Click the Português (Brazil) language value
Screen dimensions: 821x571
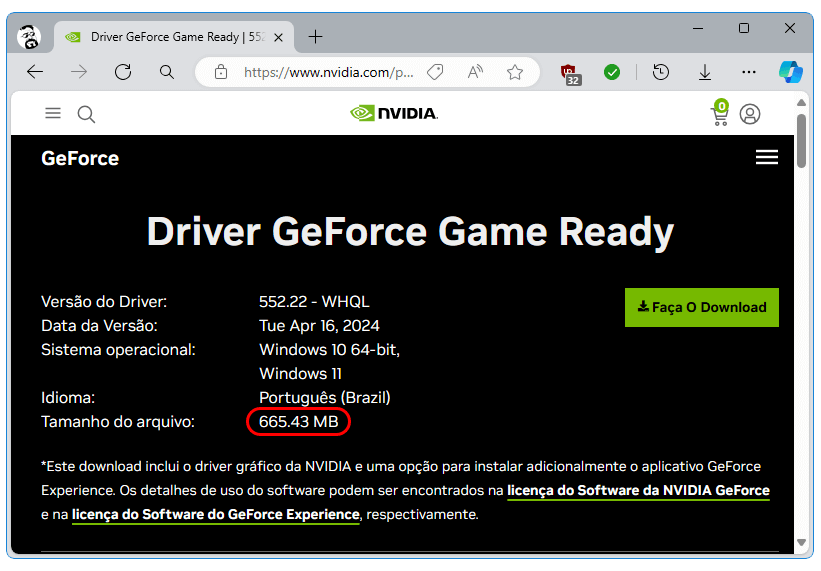click(325, 398)
